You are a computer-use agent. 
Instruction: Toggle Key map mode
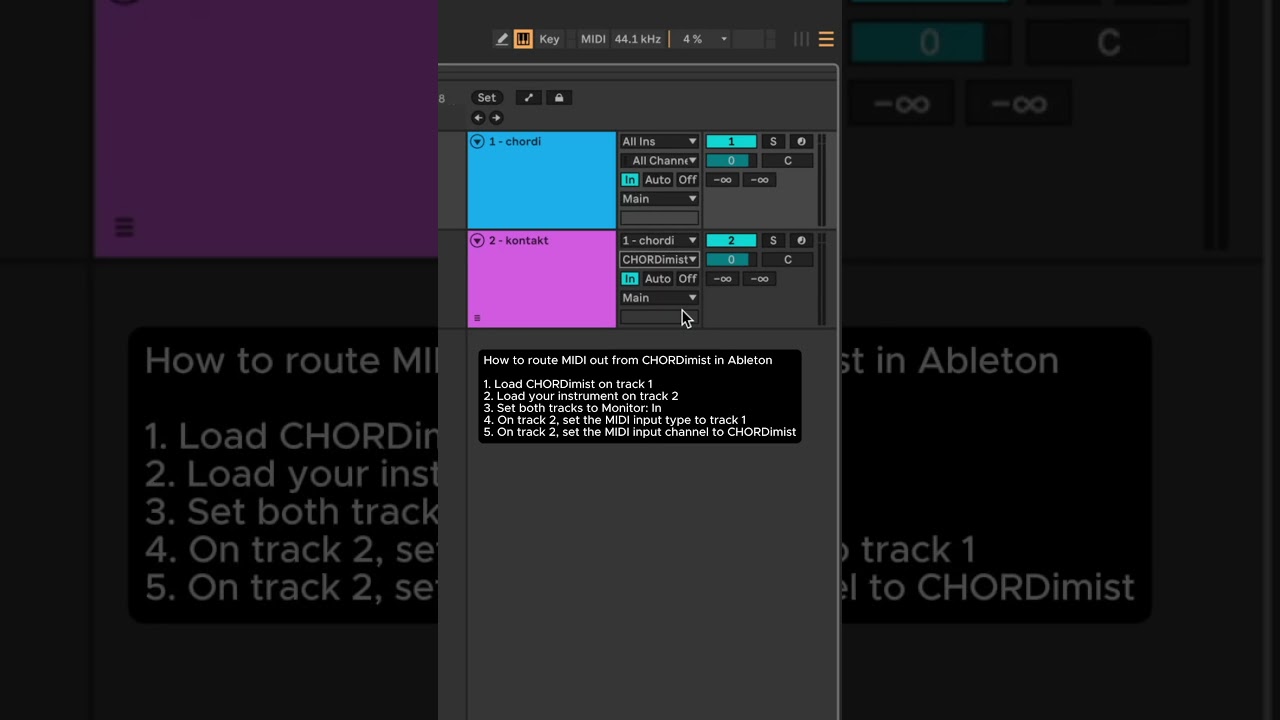point(549,39)
